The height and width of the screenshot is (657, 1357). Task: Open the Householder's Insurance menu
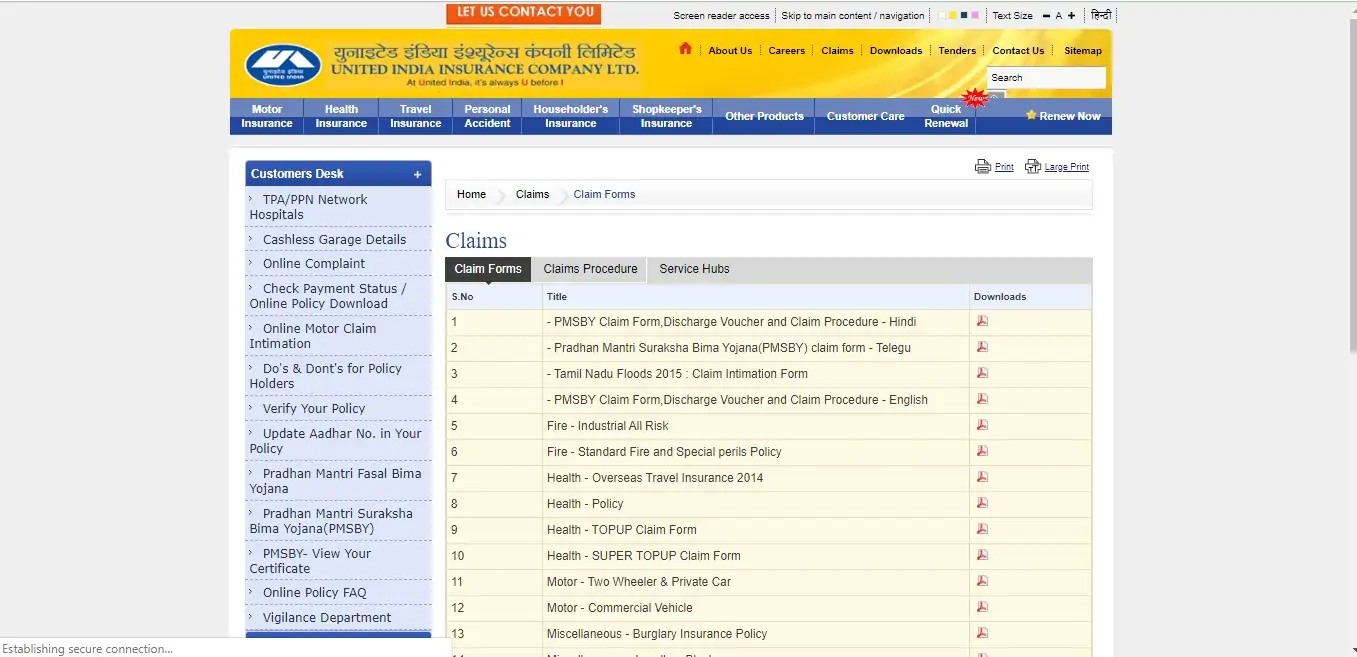571,116
